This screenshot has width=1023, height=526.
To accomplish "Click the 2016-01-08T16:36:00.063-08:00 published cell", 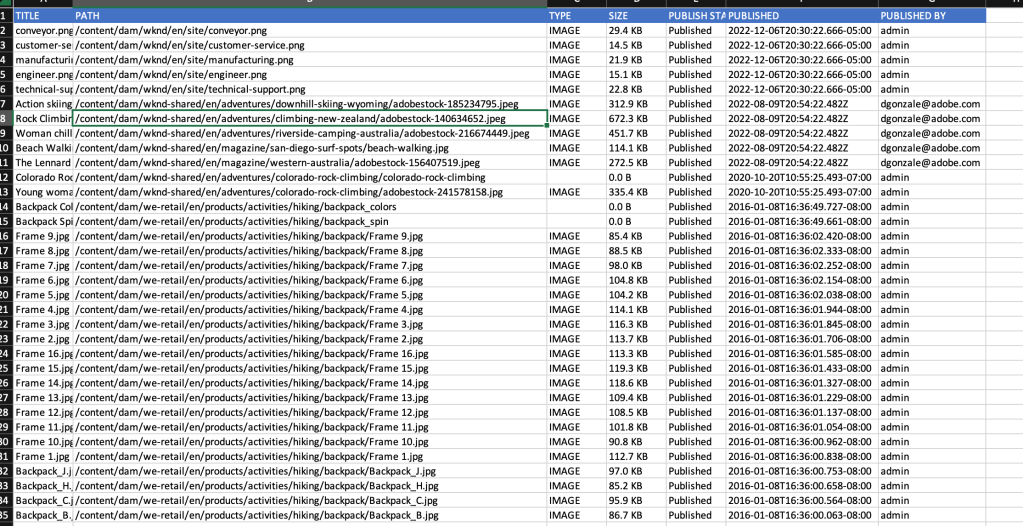I will click(800, 515).
